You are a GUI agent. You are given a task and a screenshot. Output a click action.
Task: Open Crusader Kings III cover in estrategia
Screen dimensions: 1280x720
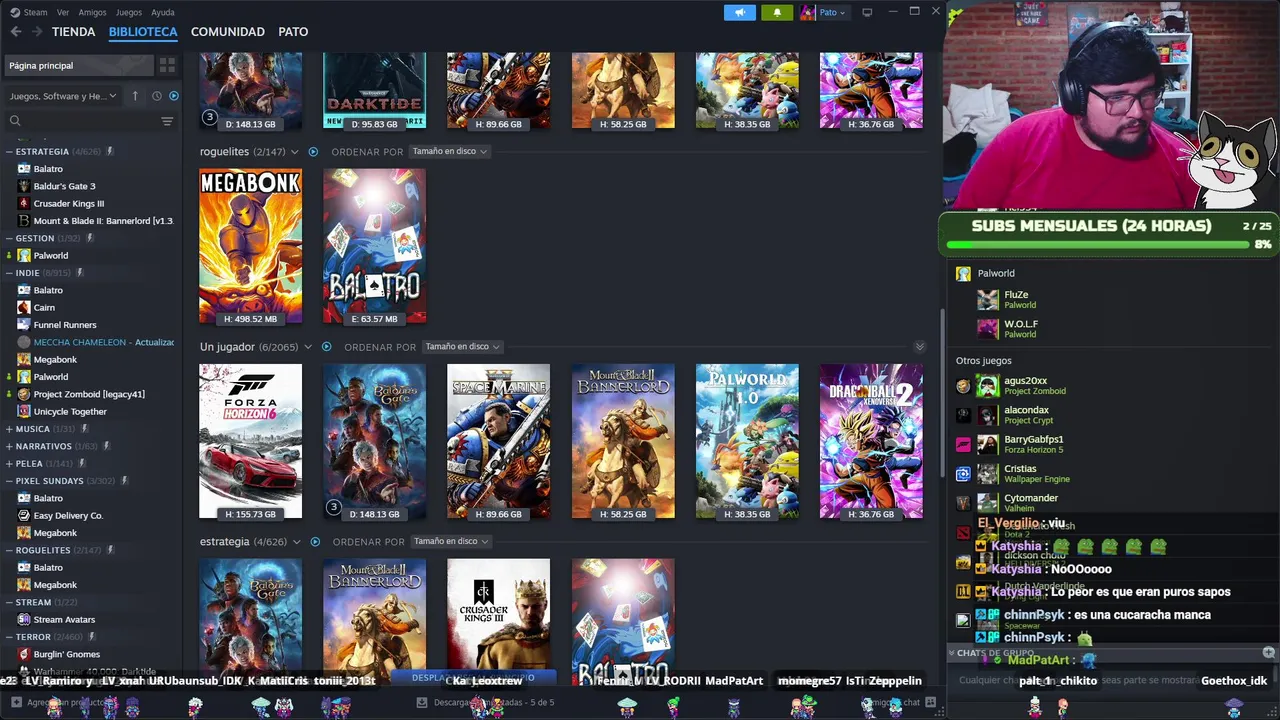[499, 622]
